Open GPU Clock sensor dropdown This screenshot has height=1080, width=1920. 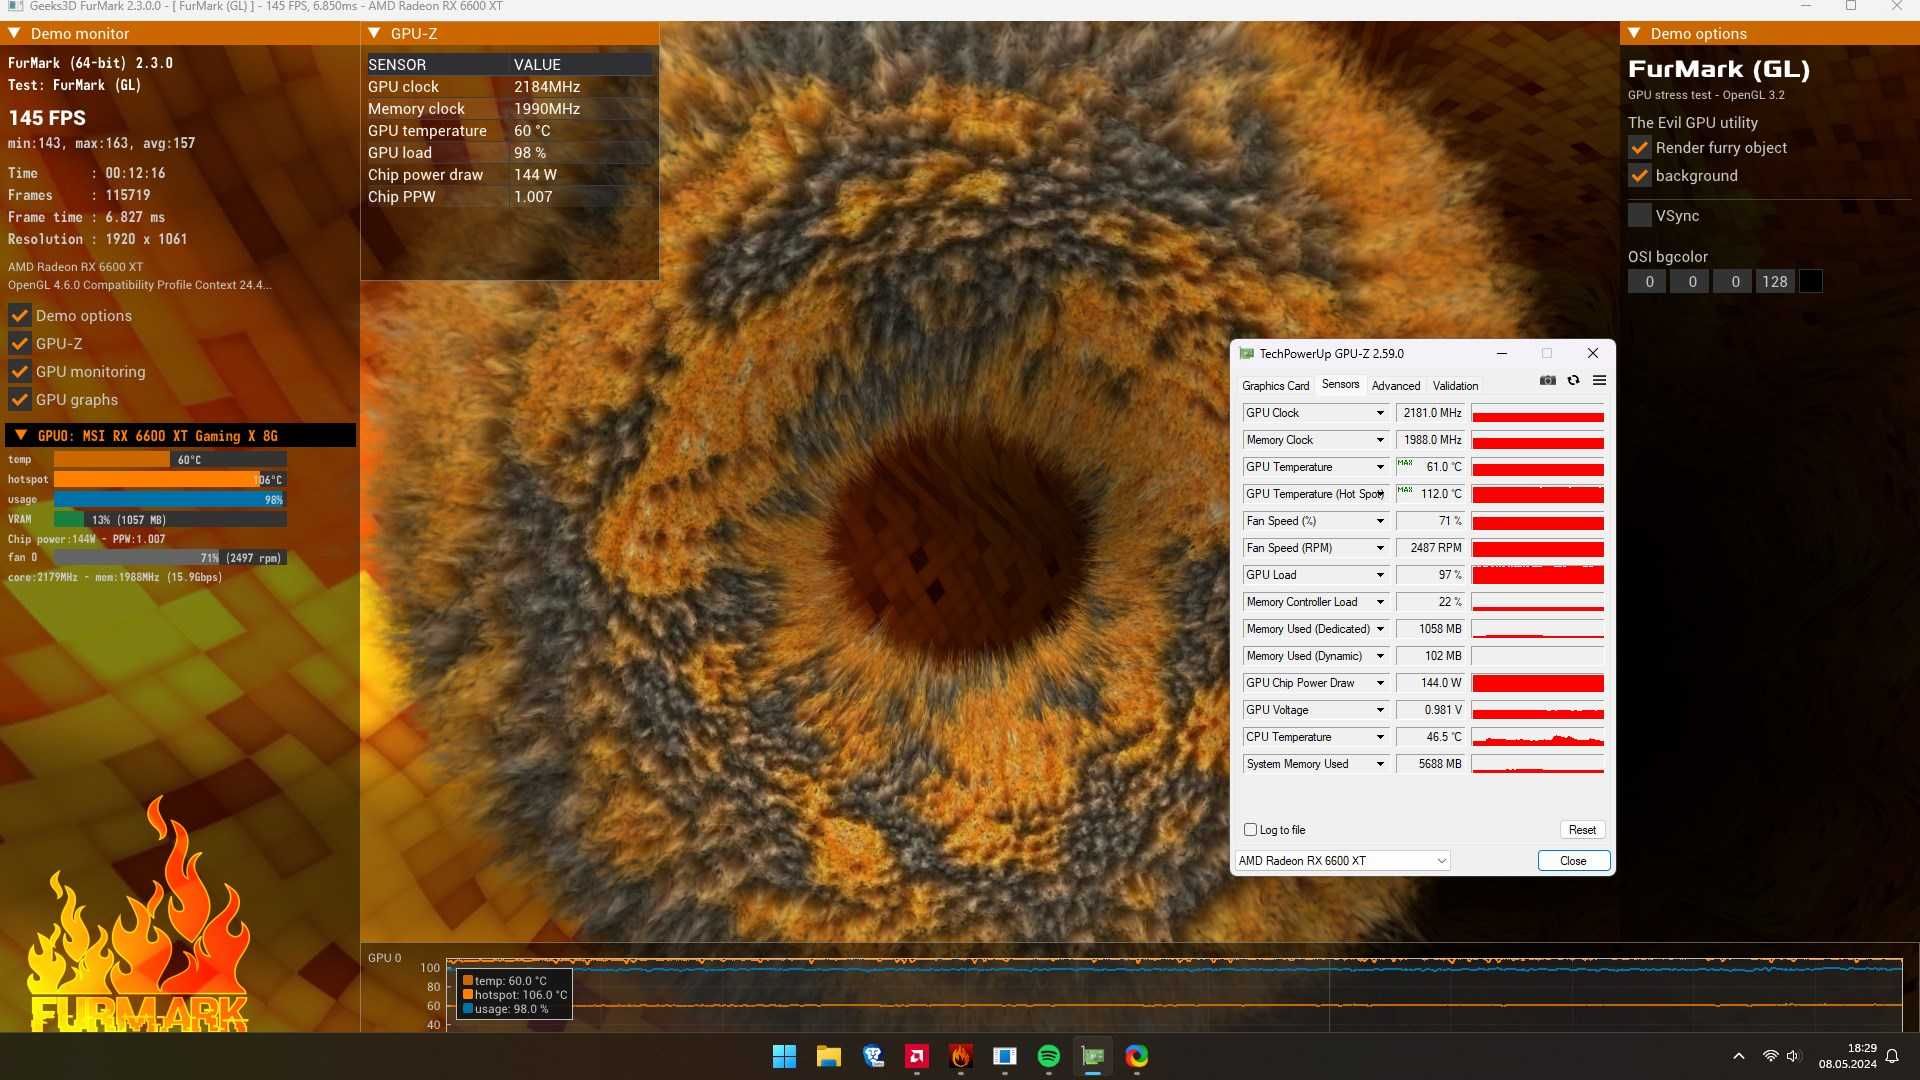pyautogui.click(x=1380, y=413)
